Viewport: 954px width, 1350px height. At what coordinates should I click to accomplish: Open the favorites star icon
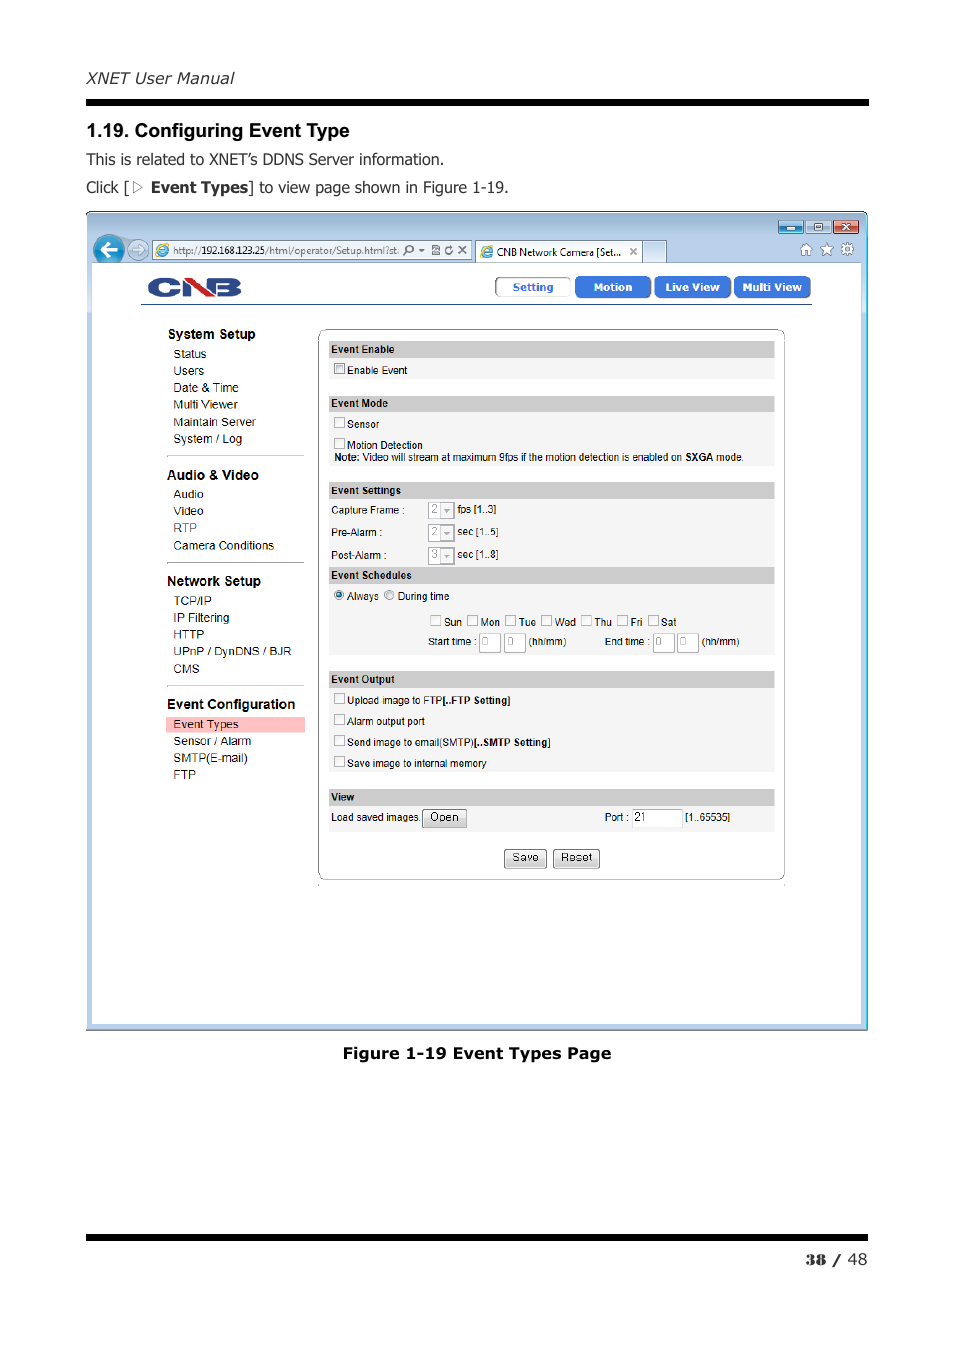pyautogui.click(x=827, y=250)
